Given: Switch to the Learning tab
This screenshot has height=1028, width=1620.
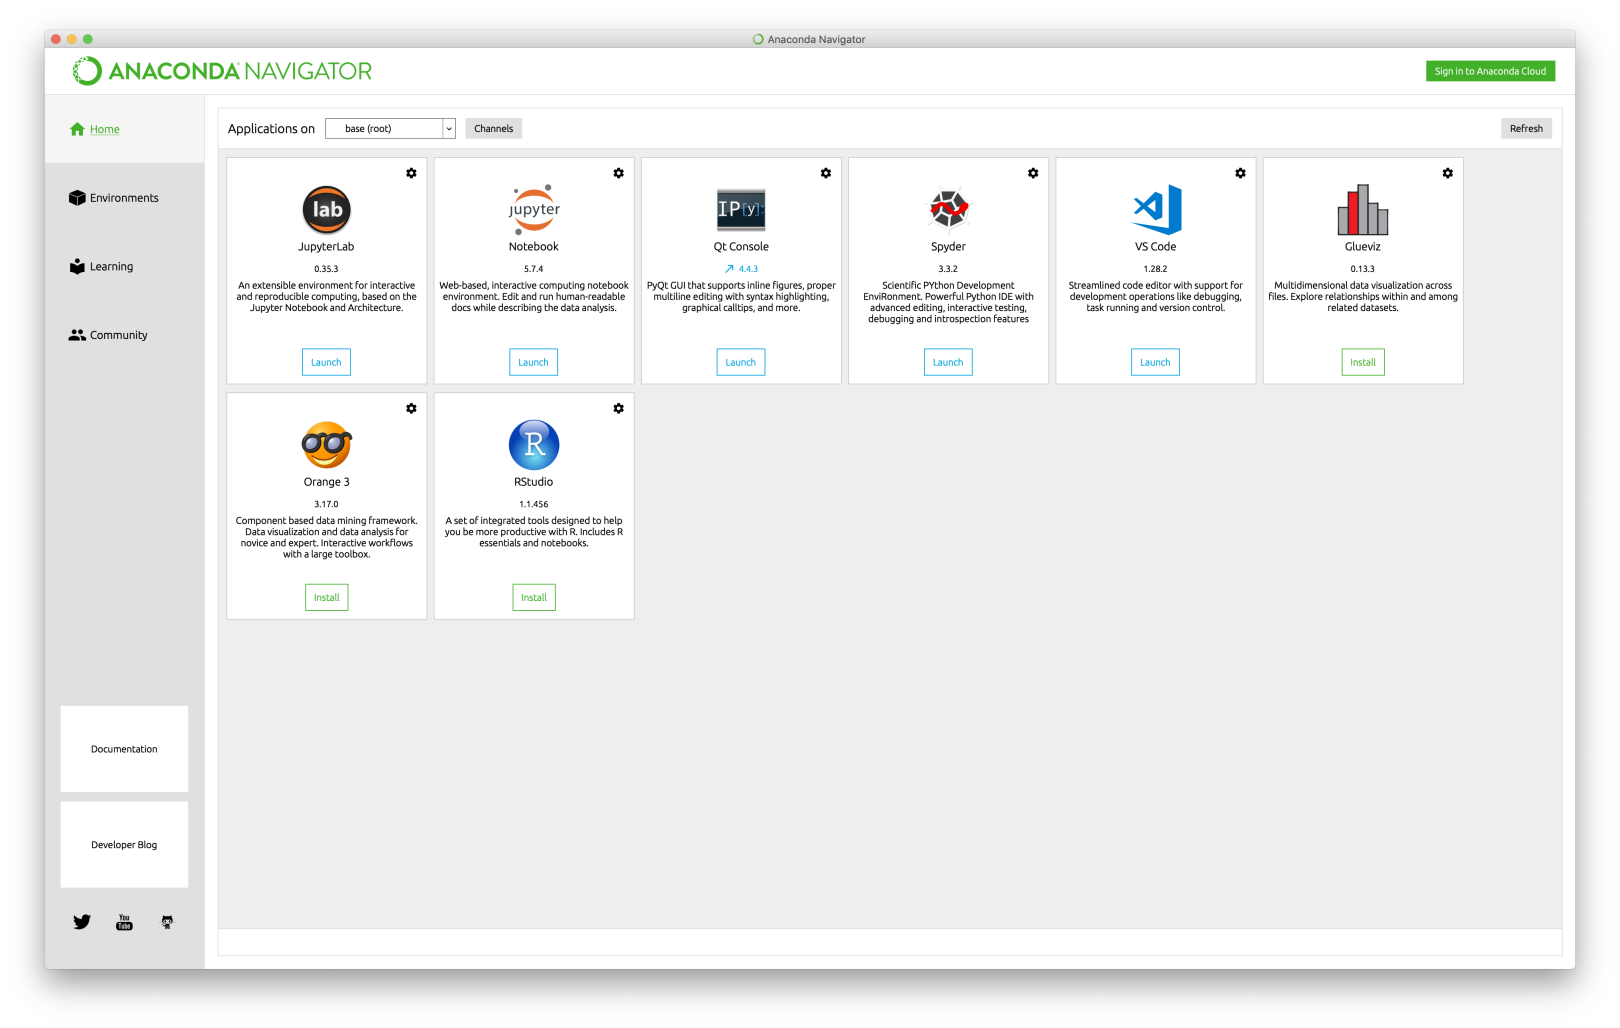Looking at the screenshot, I should point(124,266).
